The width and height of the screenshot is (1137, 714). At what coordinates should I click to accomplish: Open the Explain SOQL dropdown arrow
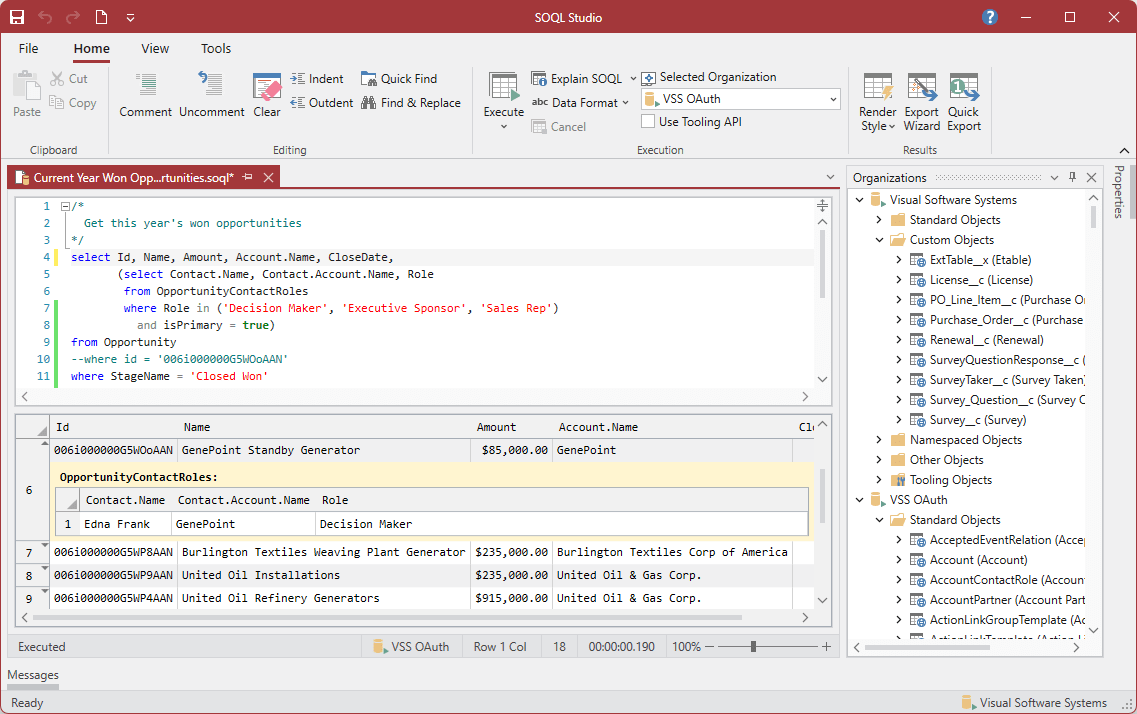pos(632,79)
